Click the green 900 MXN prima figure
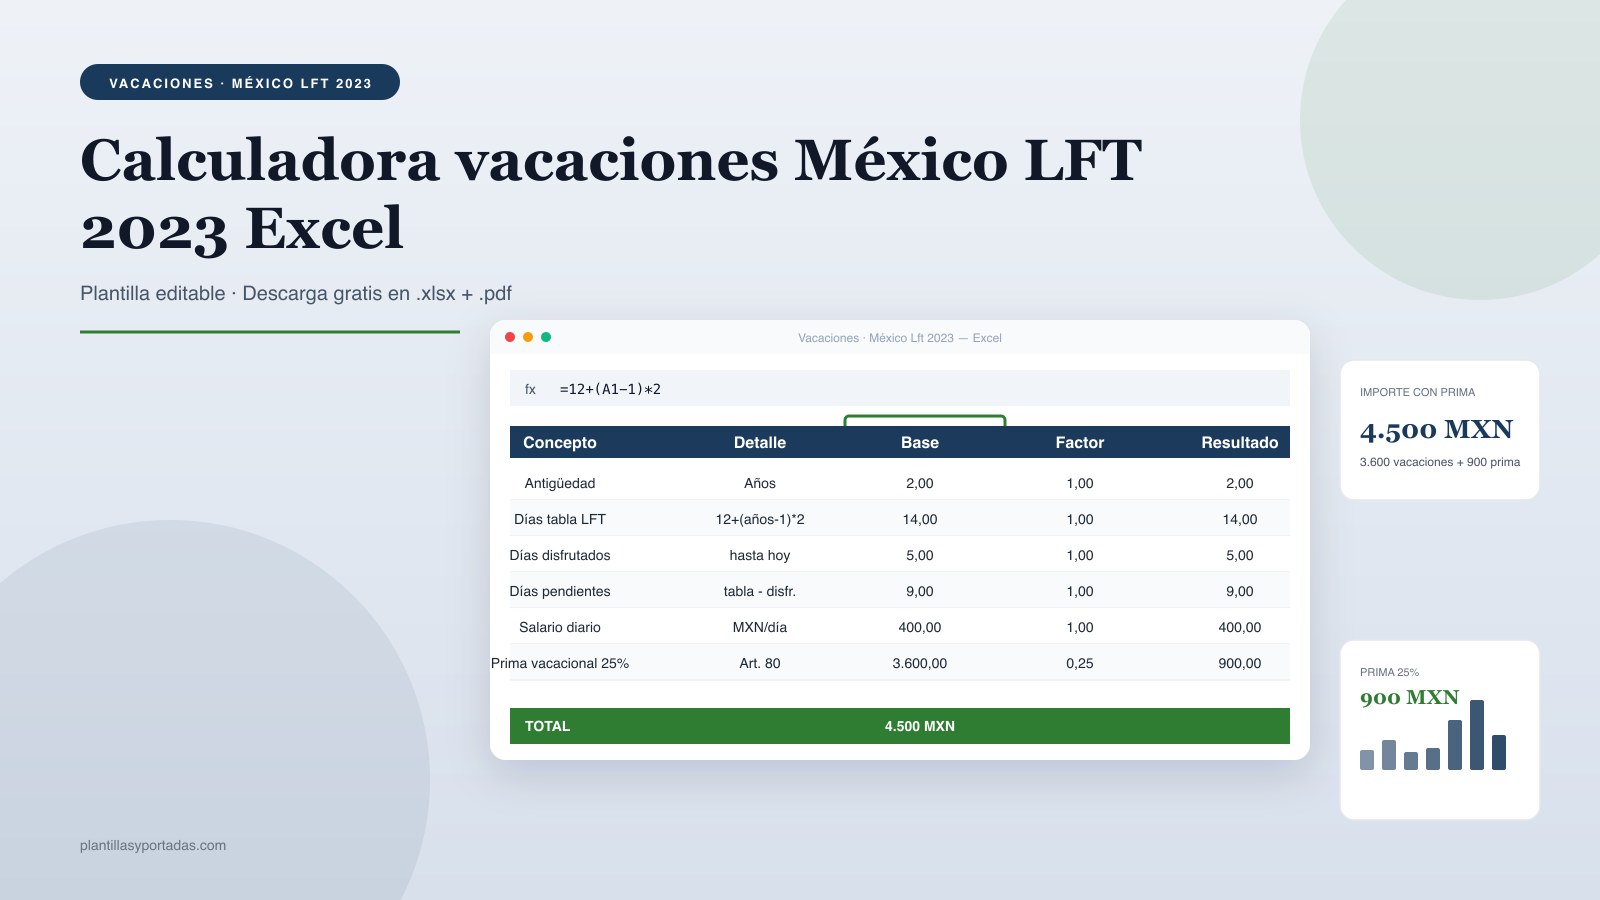The width and height of the screenshot is (1600, 900). click(x=1409, y=697)
